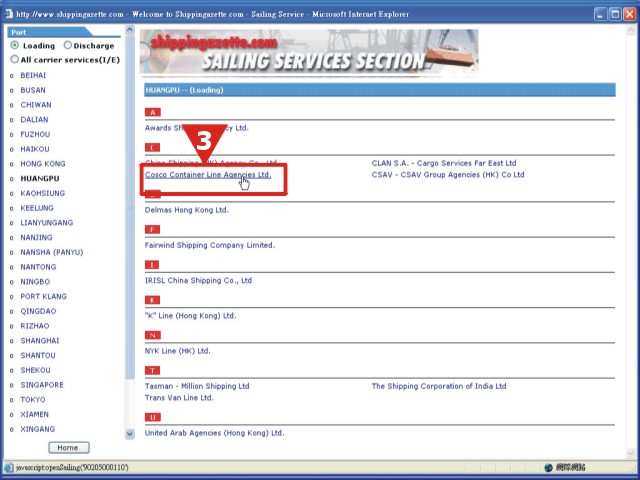Click the red letter U section marker
Screen dimensions: 640x480
click(x=153, y=417)
